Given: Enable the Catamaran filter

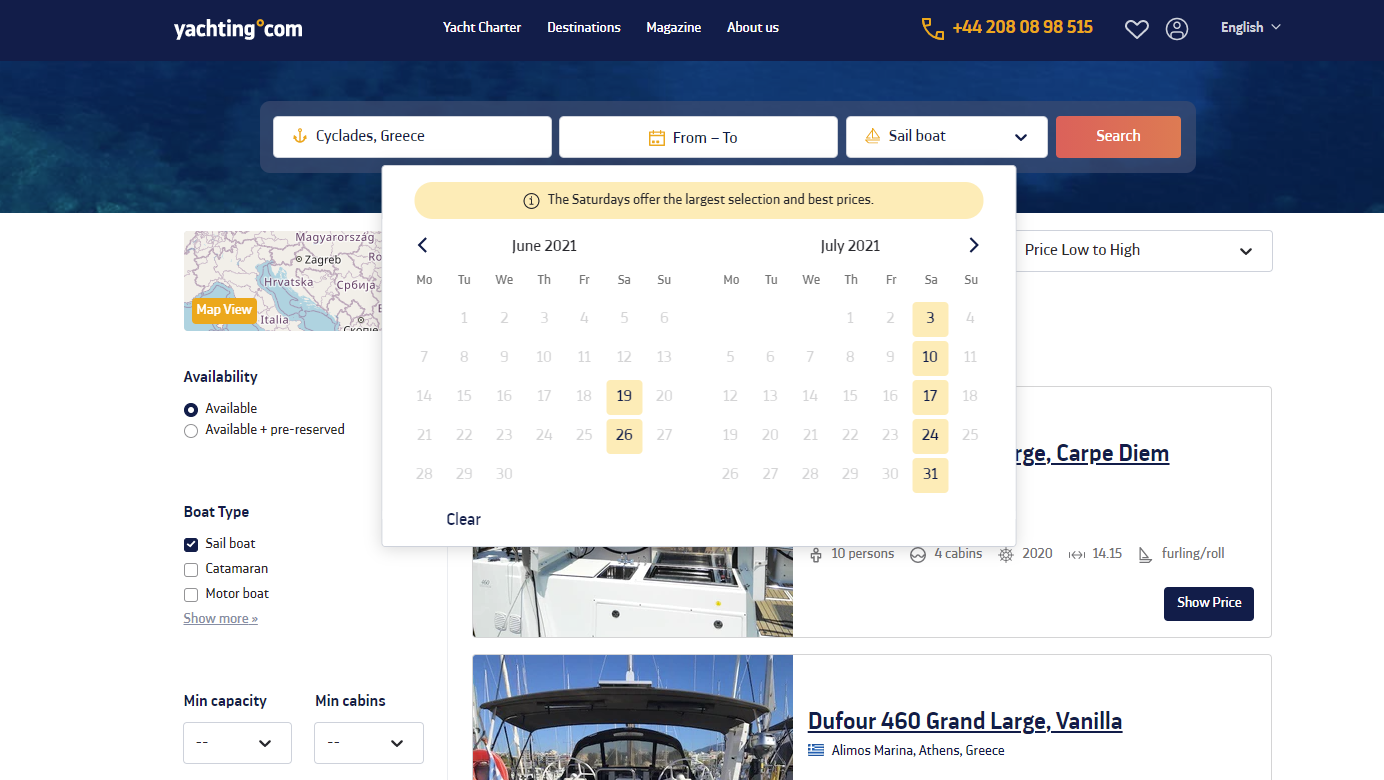Looking at the screenshot, I should click(190, 569).
